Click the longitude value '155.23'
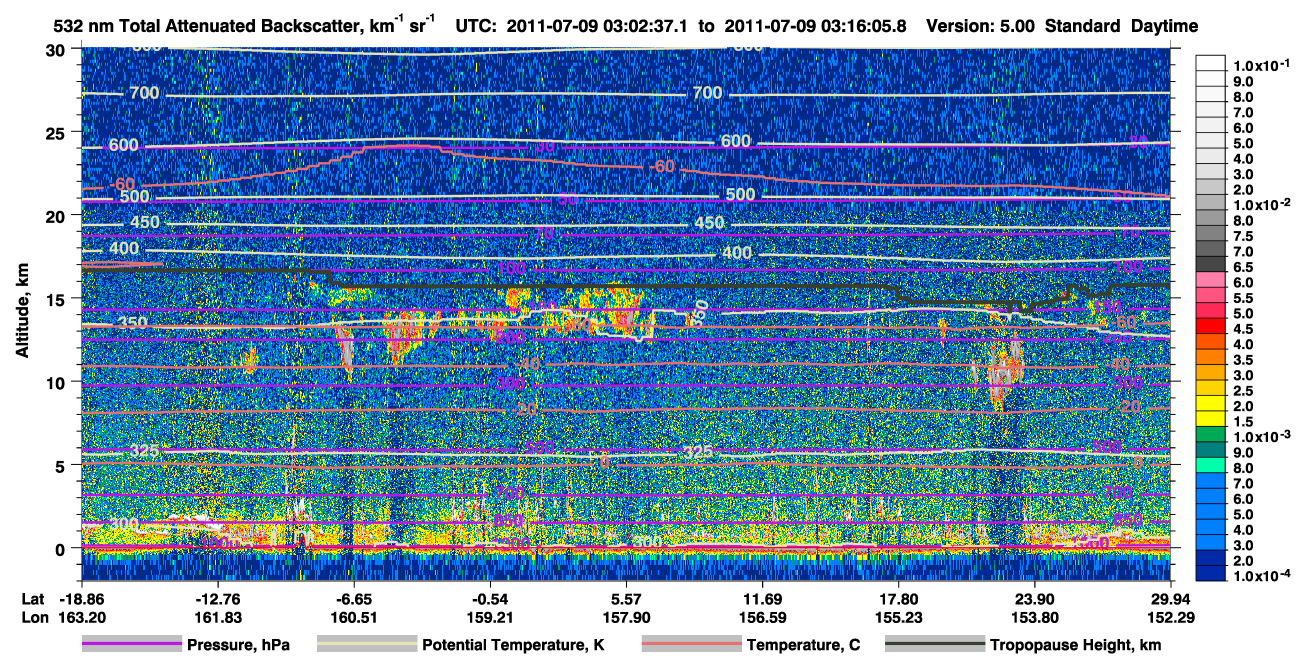Viewport: 1300px width, 667px height. click(898, 617)
